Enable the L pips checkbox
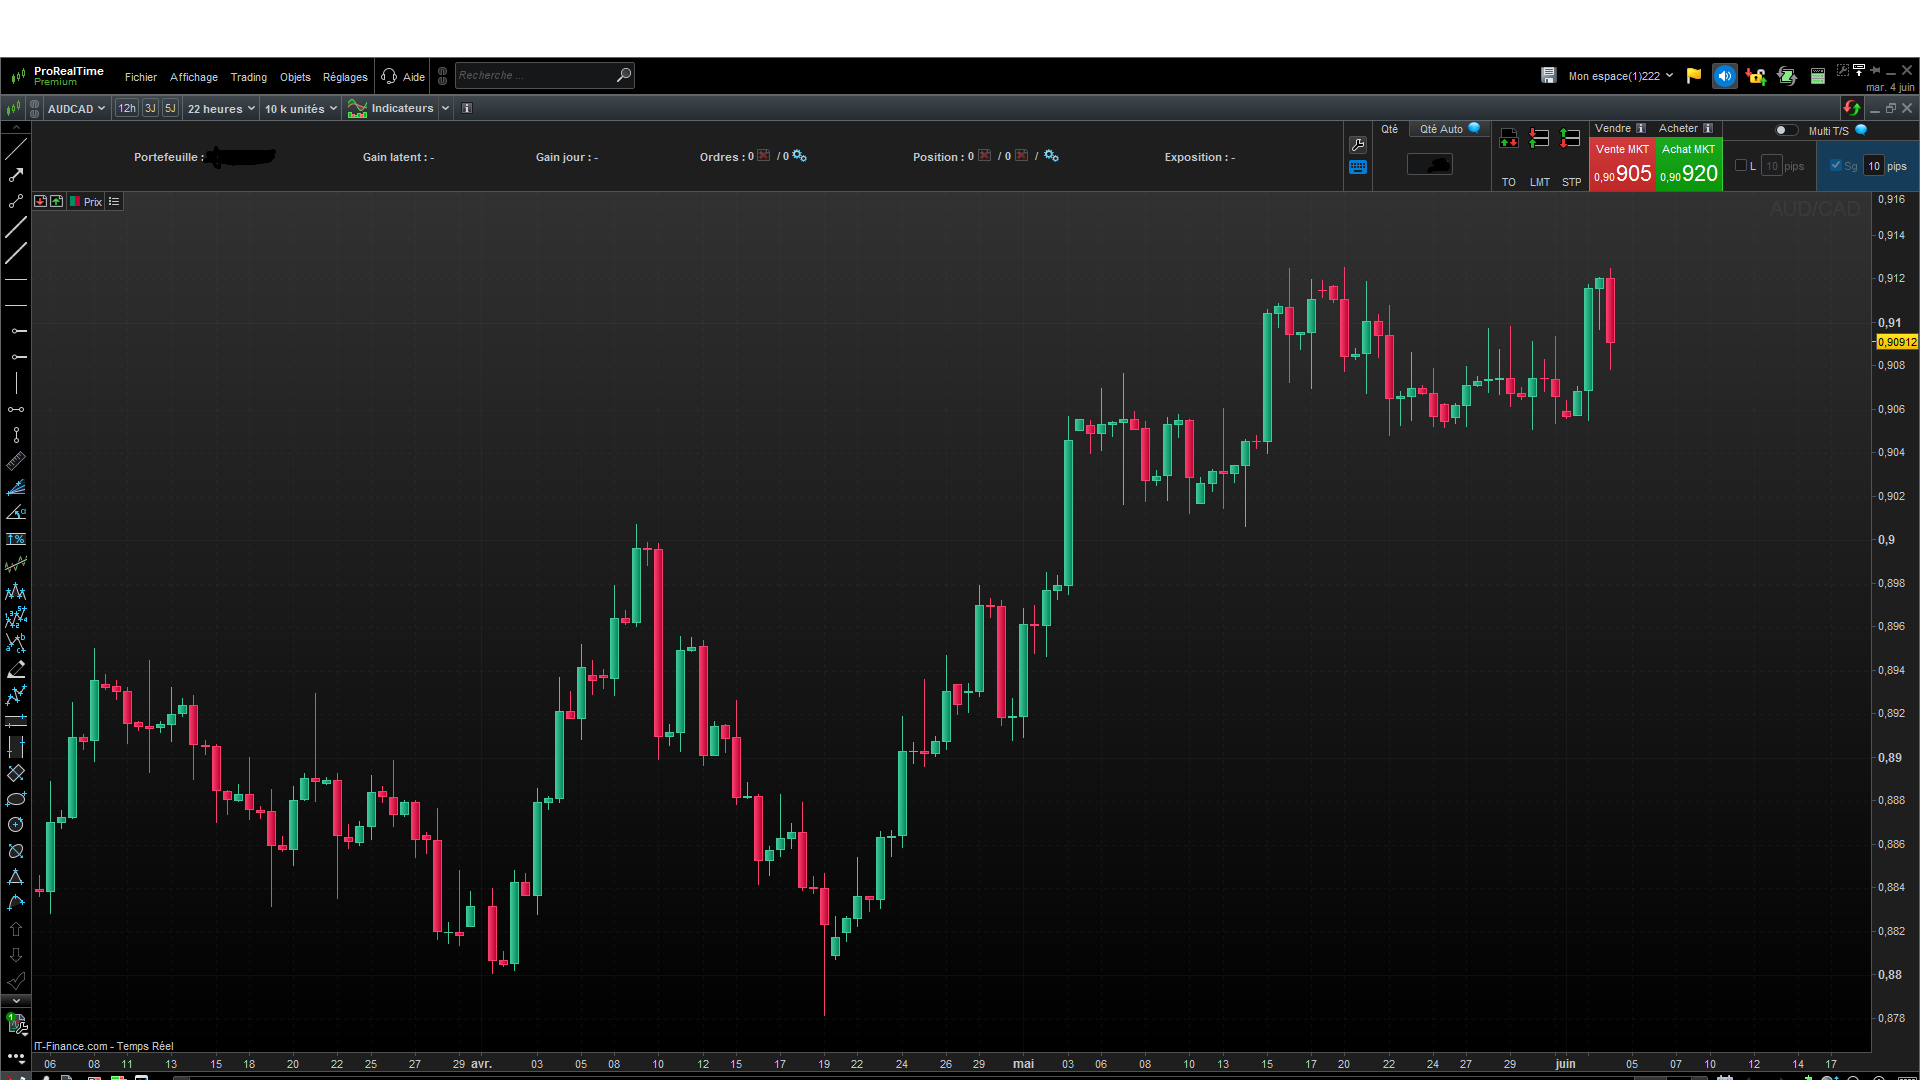The image size is (1920, 1080). pos(1741,166)
